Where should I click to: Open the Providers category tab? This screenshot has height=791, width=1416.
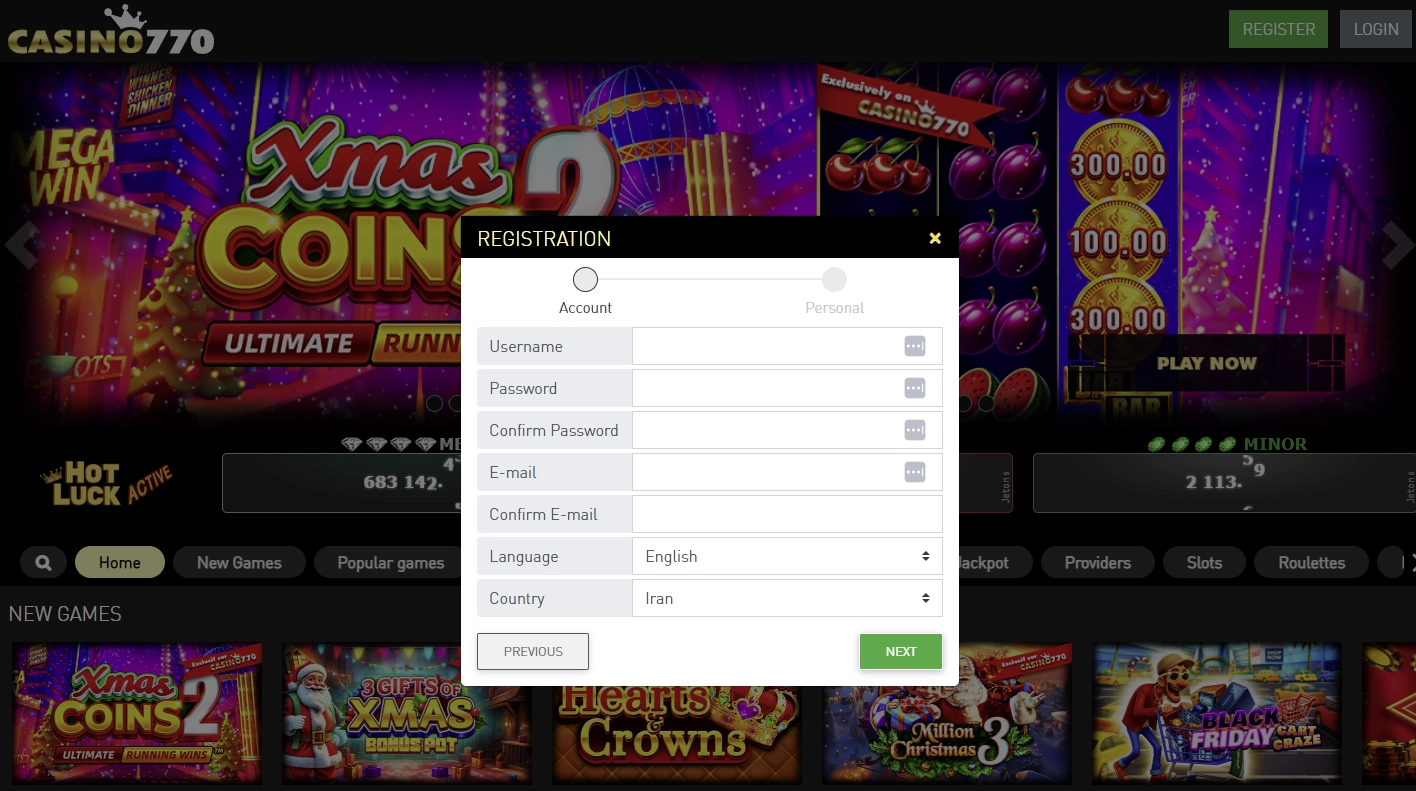point(1097,563)
